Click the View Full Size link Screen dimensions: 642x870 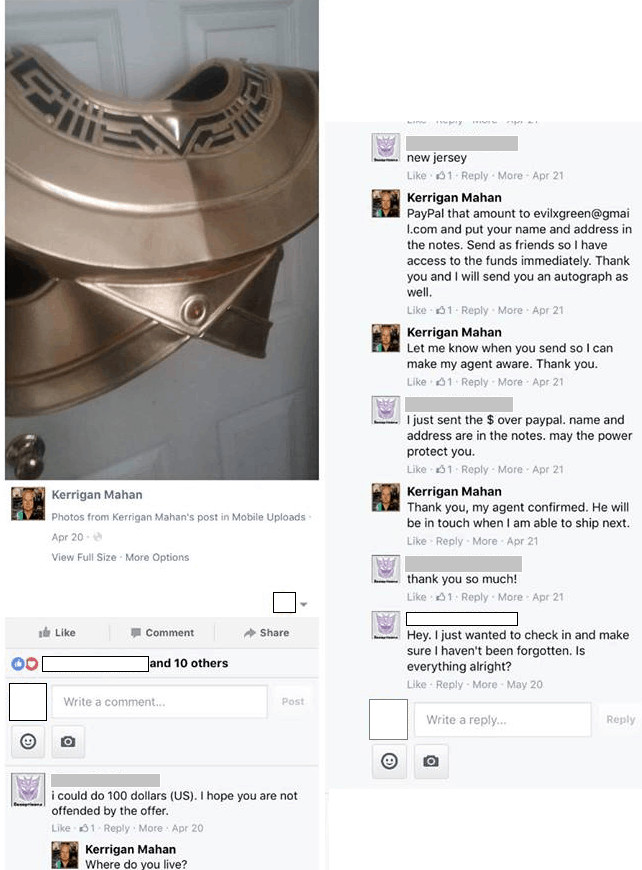coord(84,557)
